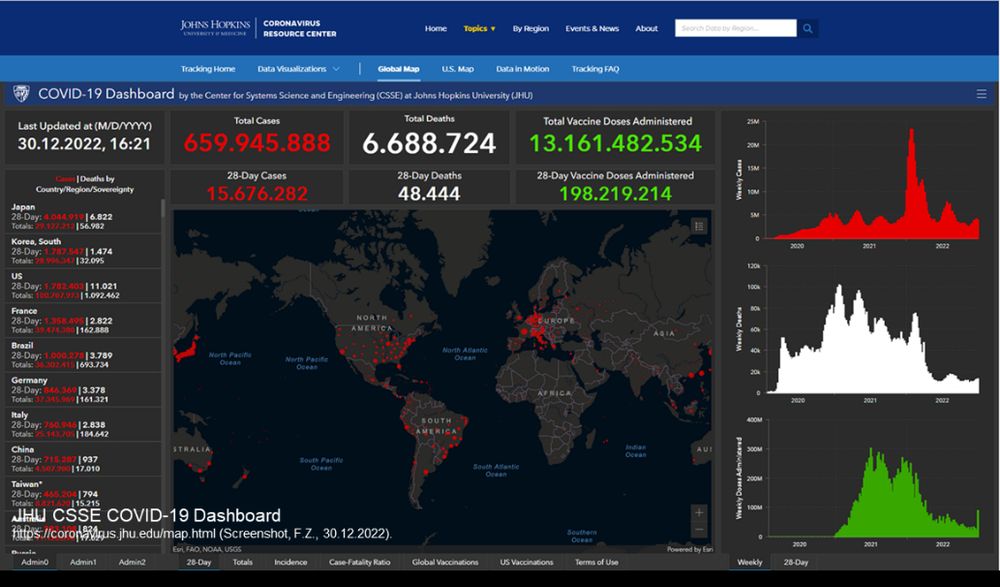Image resolution: width=1000 pixels, height=587 pixels.
Task: Open Events & News menu item
Action: 592,29
